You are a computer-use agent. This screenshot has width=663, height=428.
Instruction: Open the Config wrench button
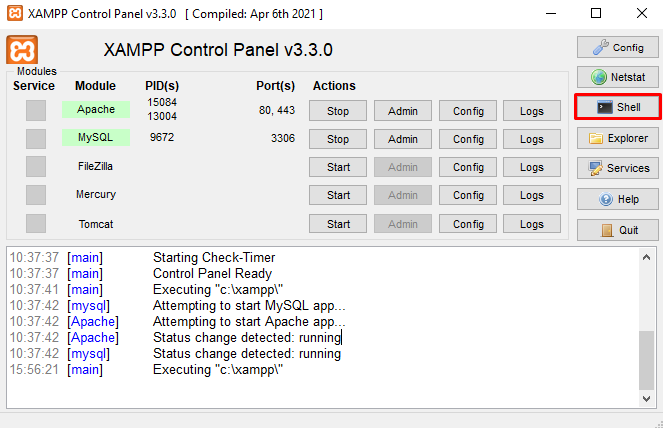618,47
